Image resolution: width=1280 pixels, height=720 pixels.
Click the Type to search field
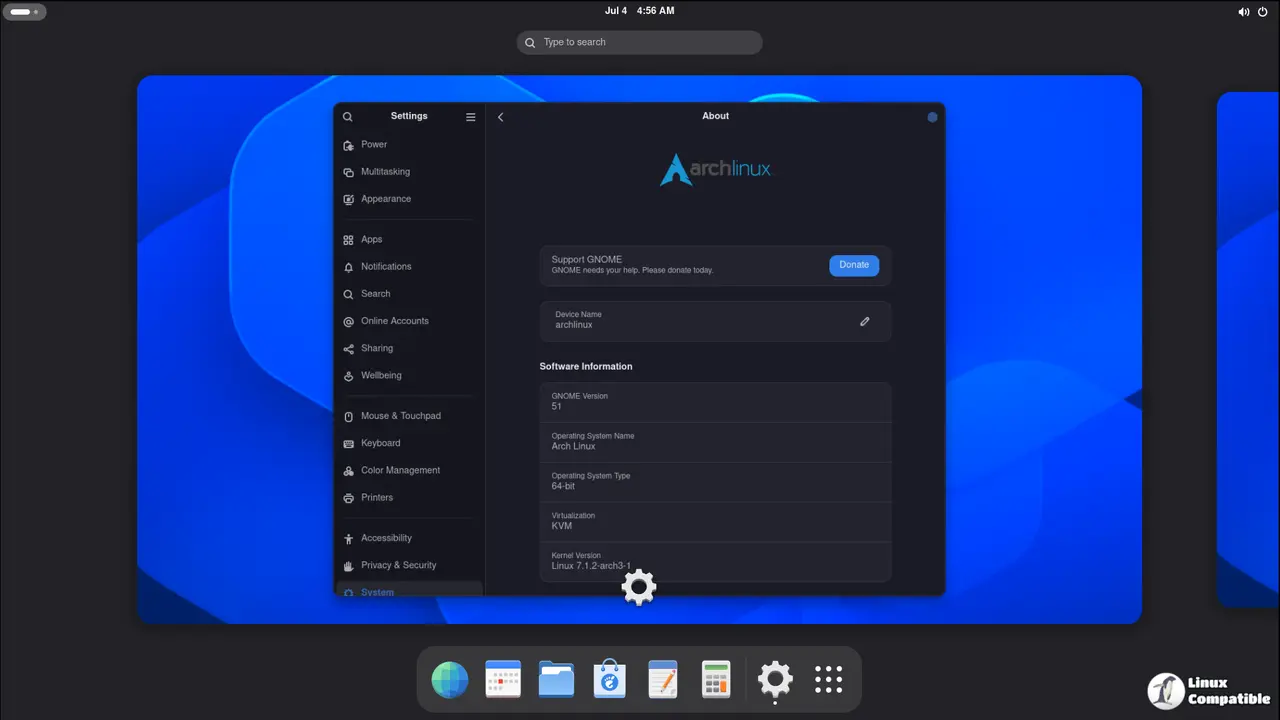point(640,42)
